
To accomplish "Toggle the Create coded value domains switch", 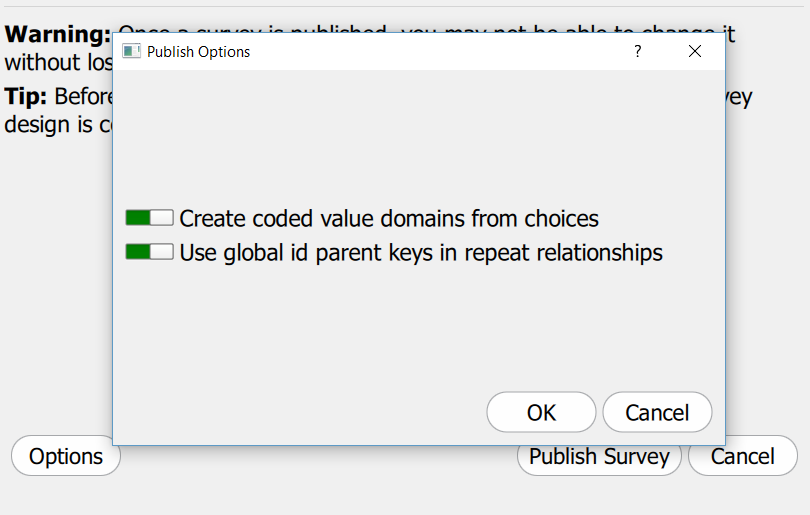I will click(x=149, y=218).
